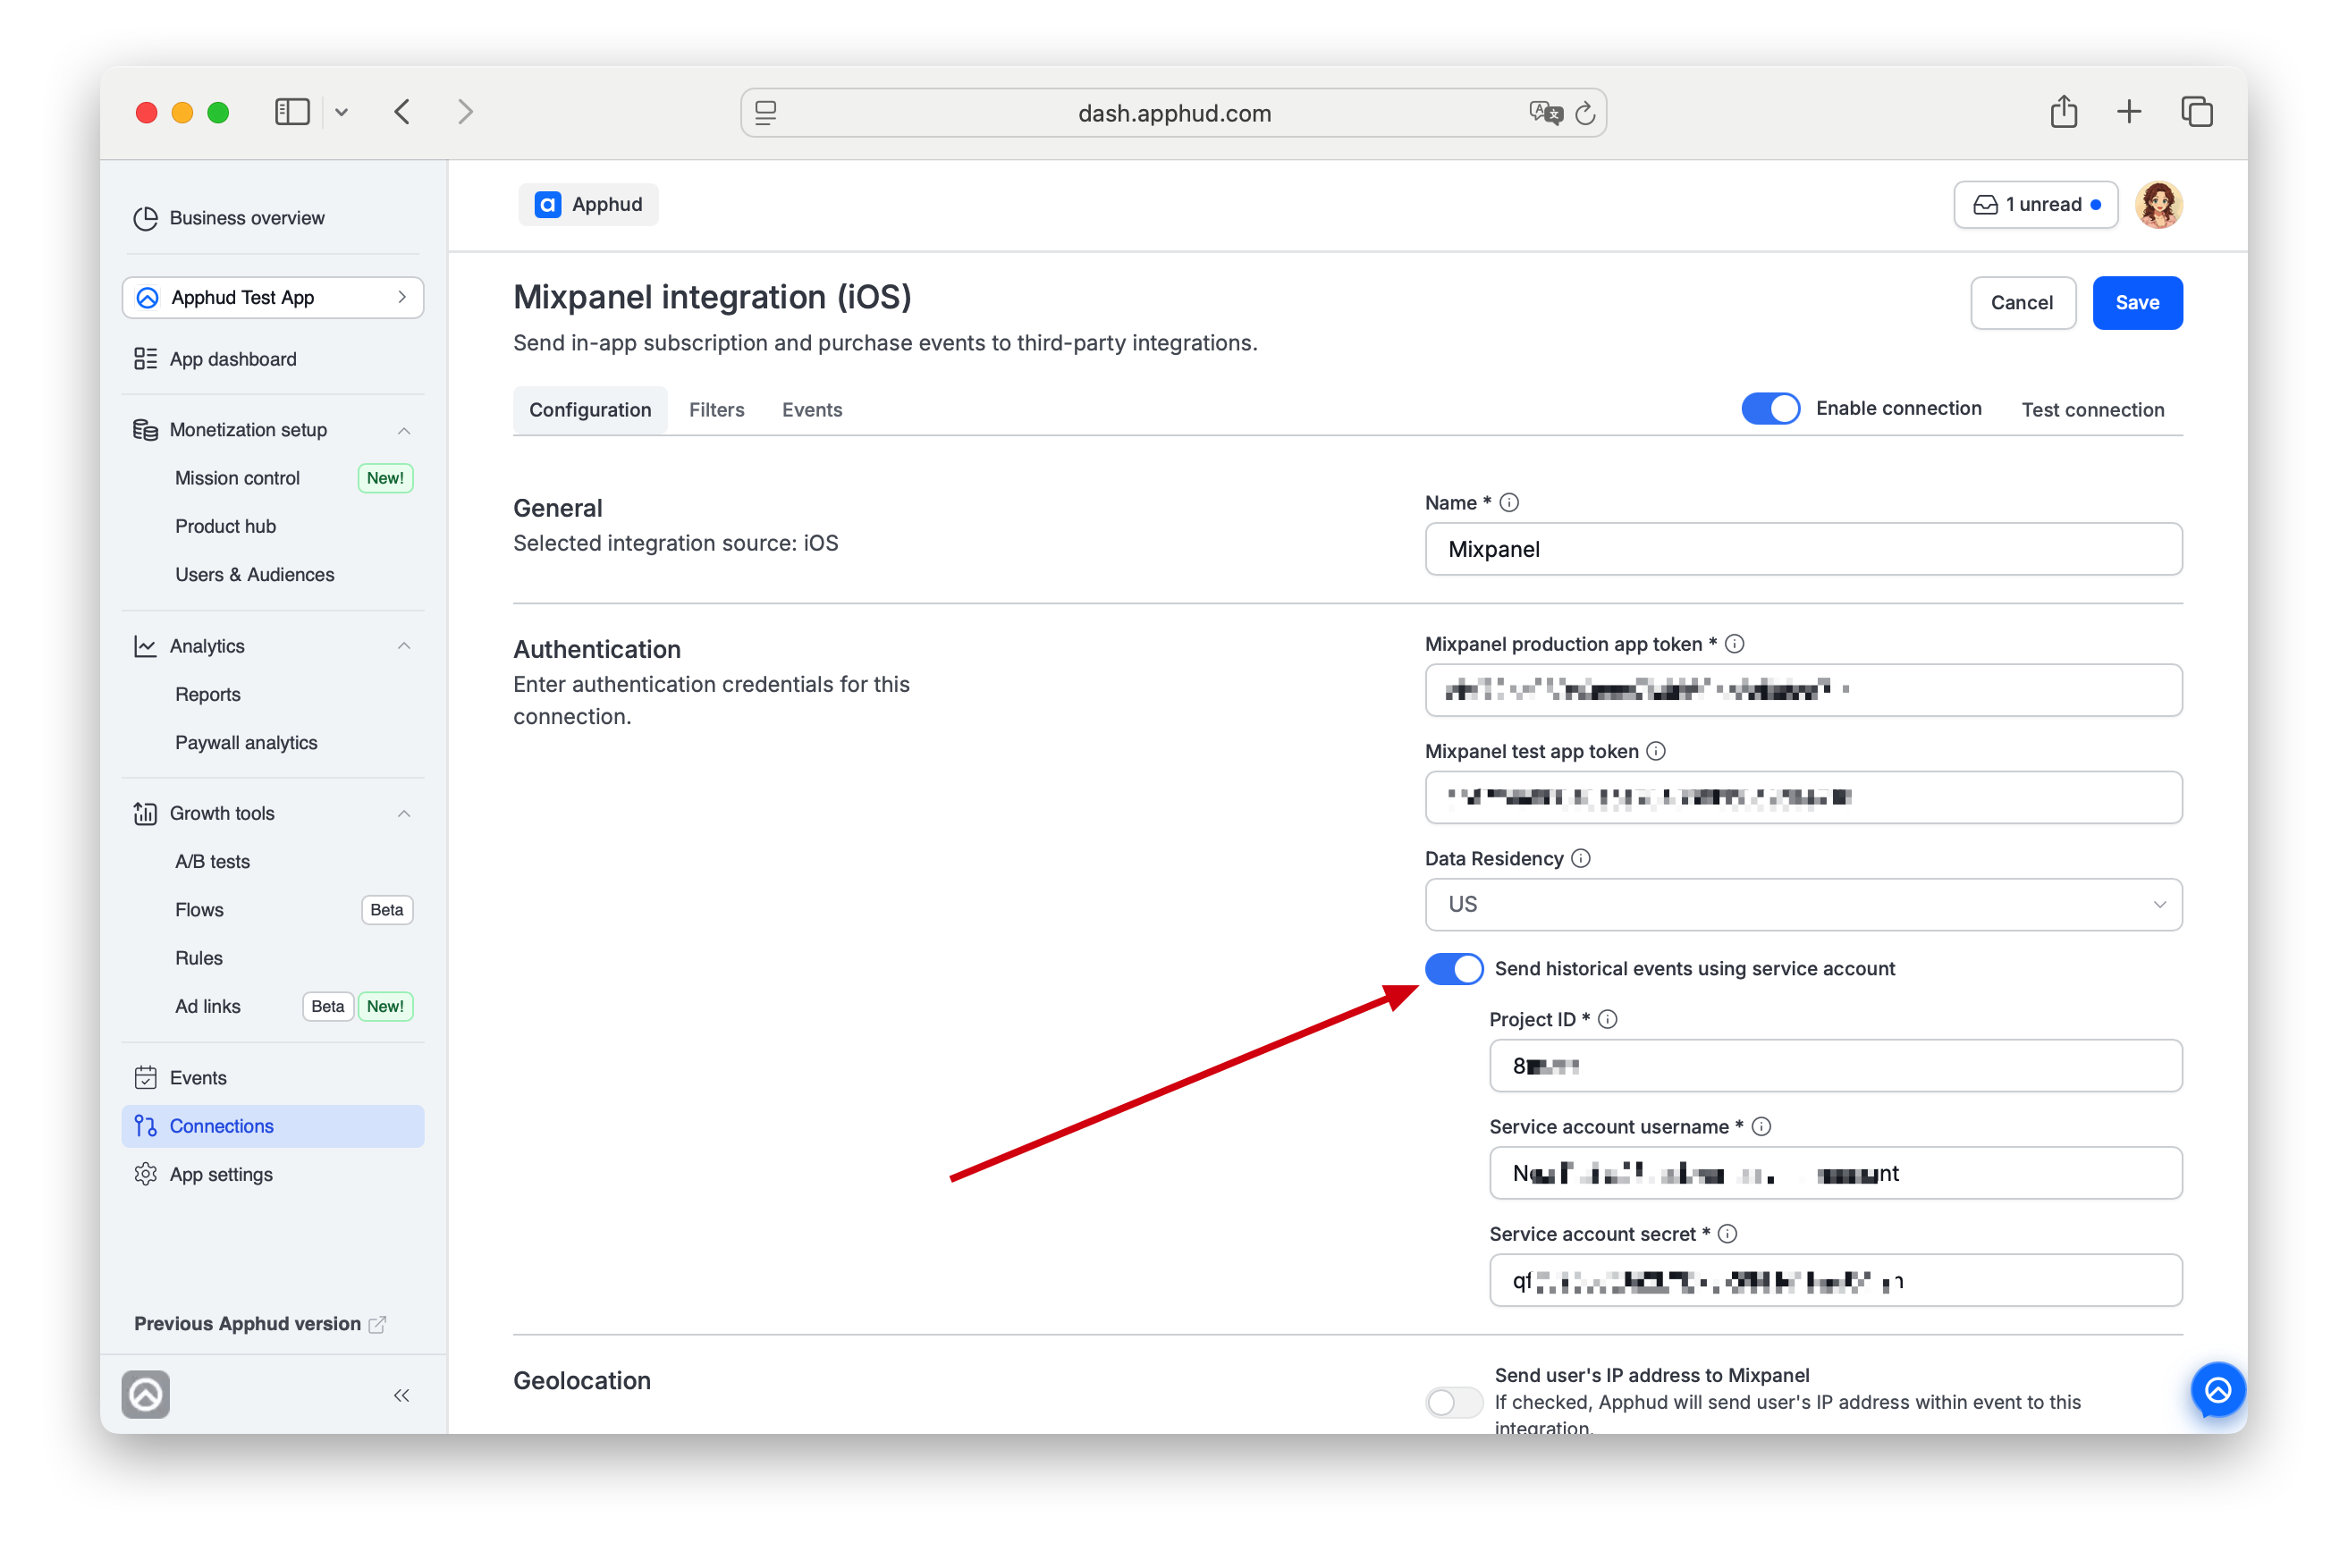Click the Cancel button
This screenshot has width=2348, height=1568.
click(x=2022, y=303)
